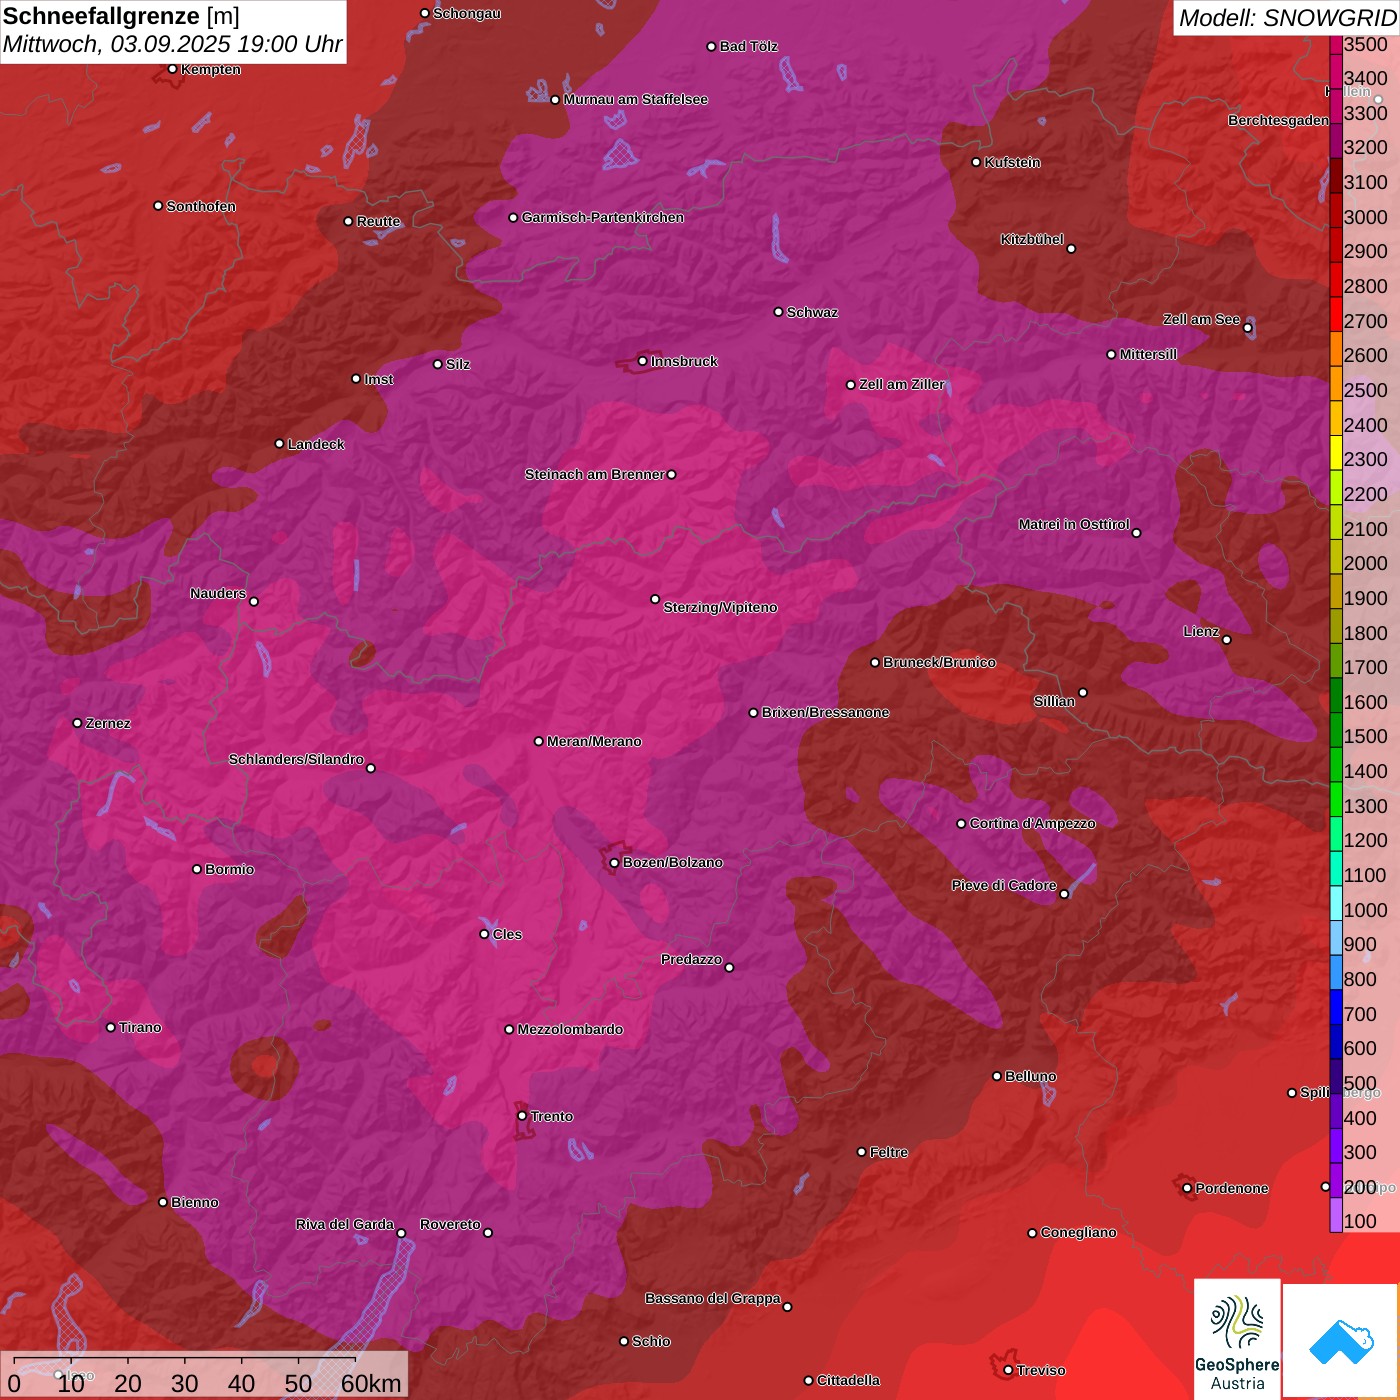Screen dimensions: 1400x1400
Task: Click the Pieve di Cadore label
Action: (x=1004, y=885)
